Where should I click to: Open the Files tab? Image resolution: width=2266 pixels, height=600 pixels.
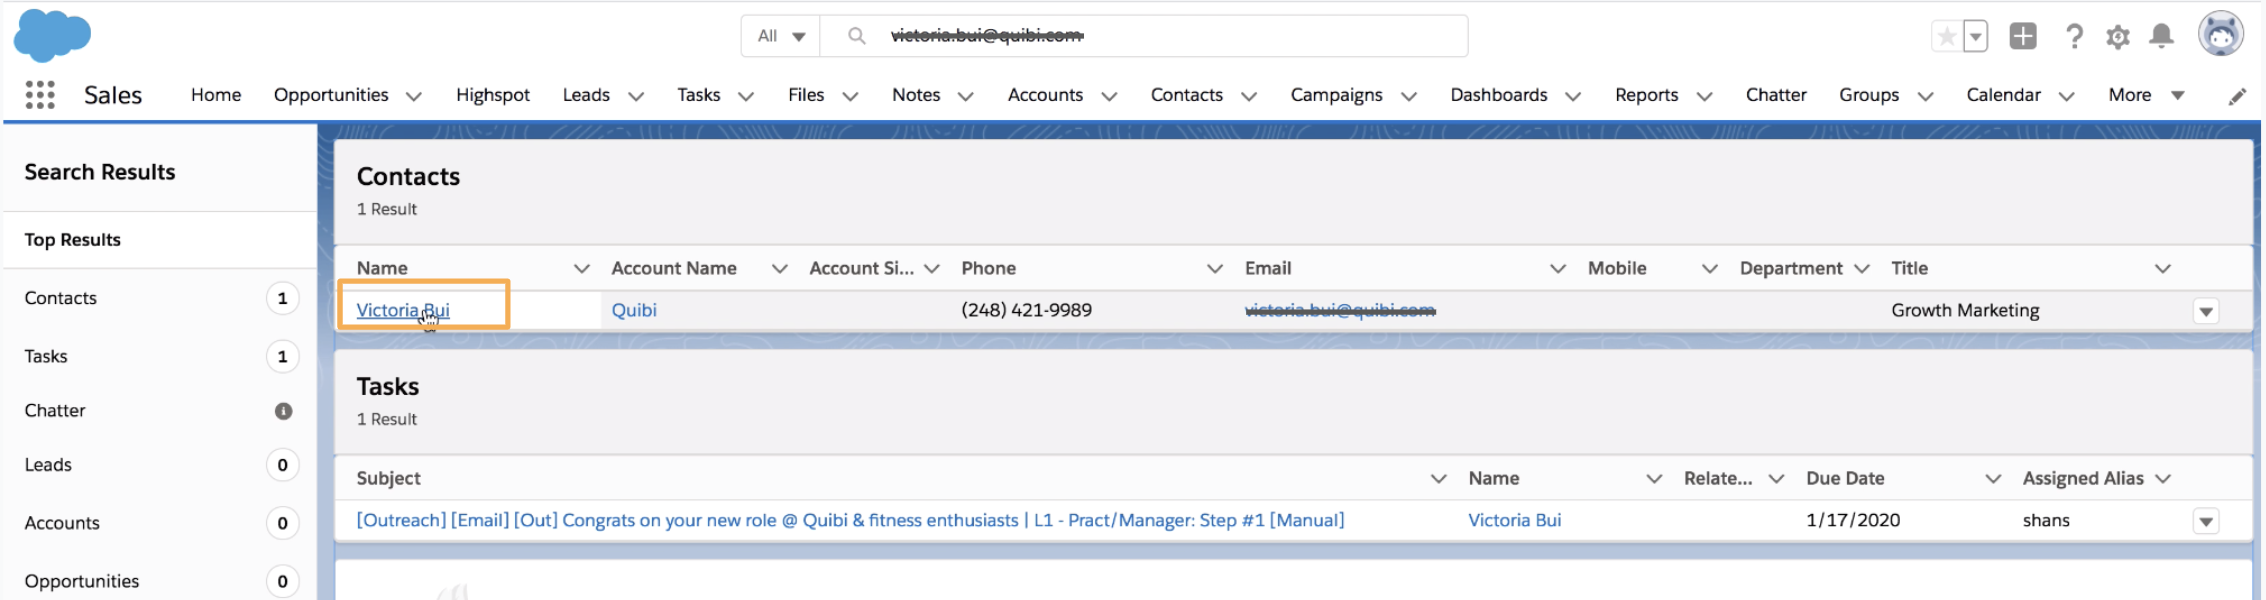[806, 95]
